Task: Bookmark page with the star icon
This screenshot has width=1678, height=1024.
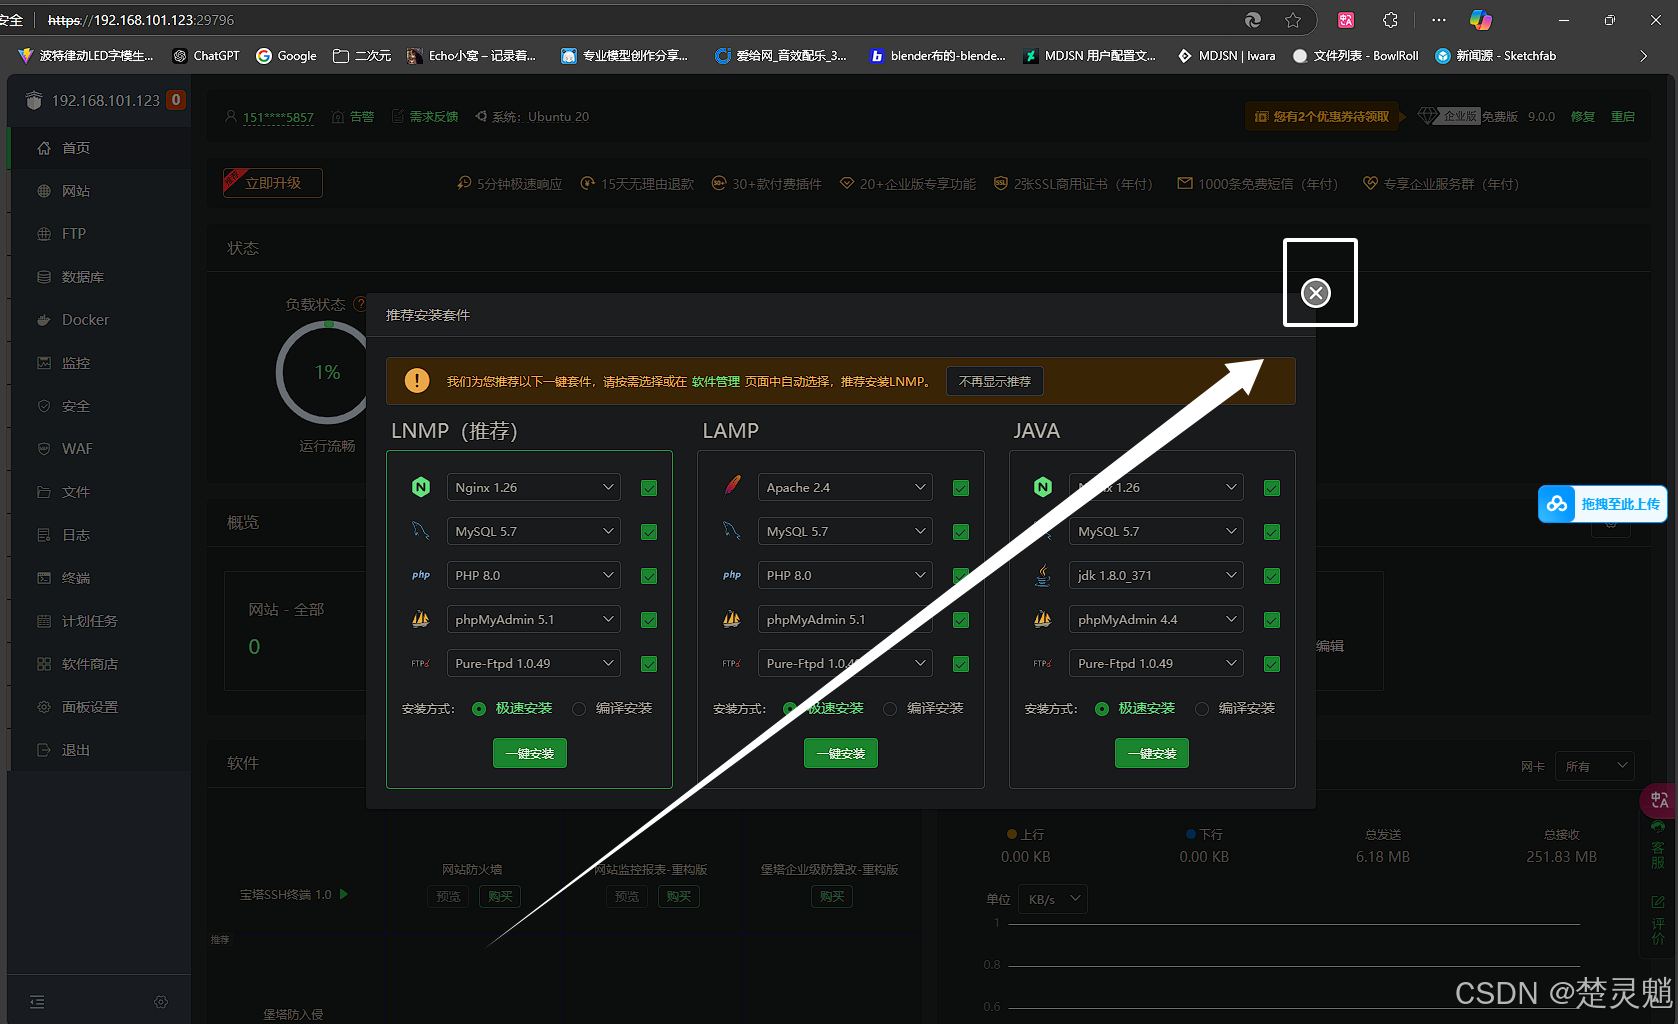Action: coord(1293,20)
